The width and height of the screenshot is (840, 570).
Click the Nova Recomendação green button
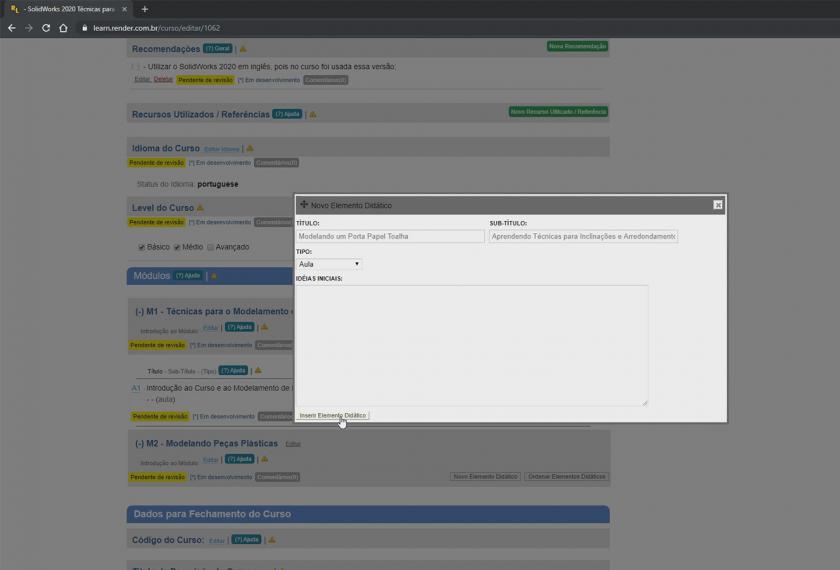tap(577, 47)
